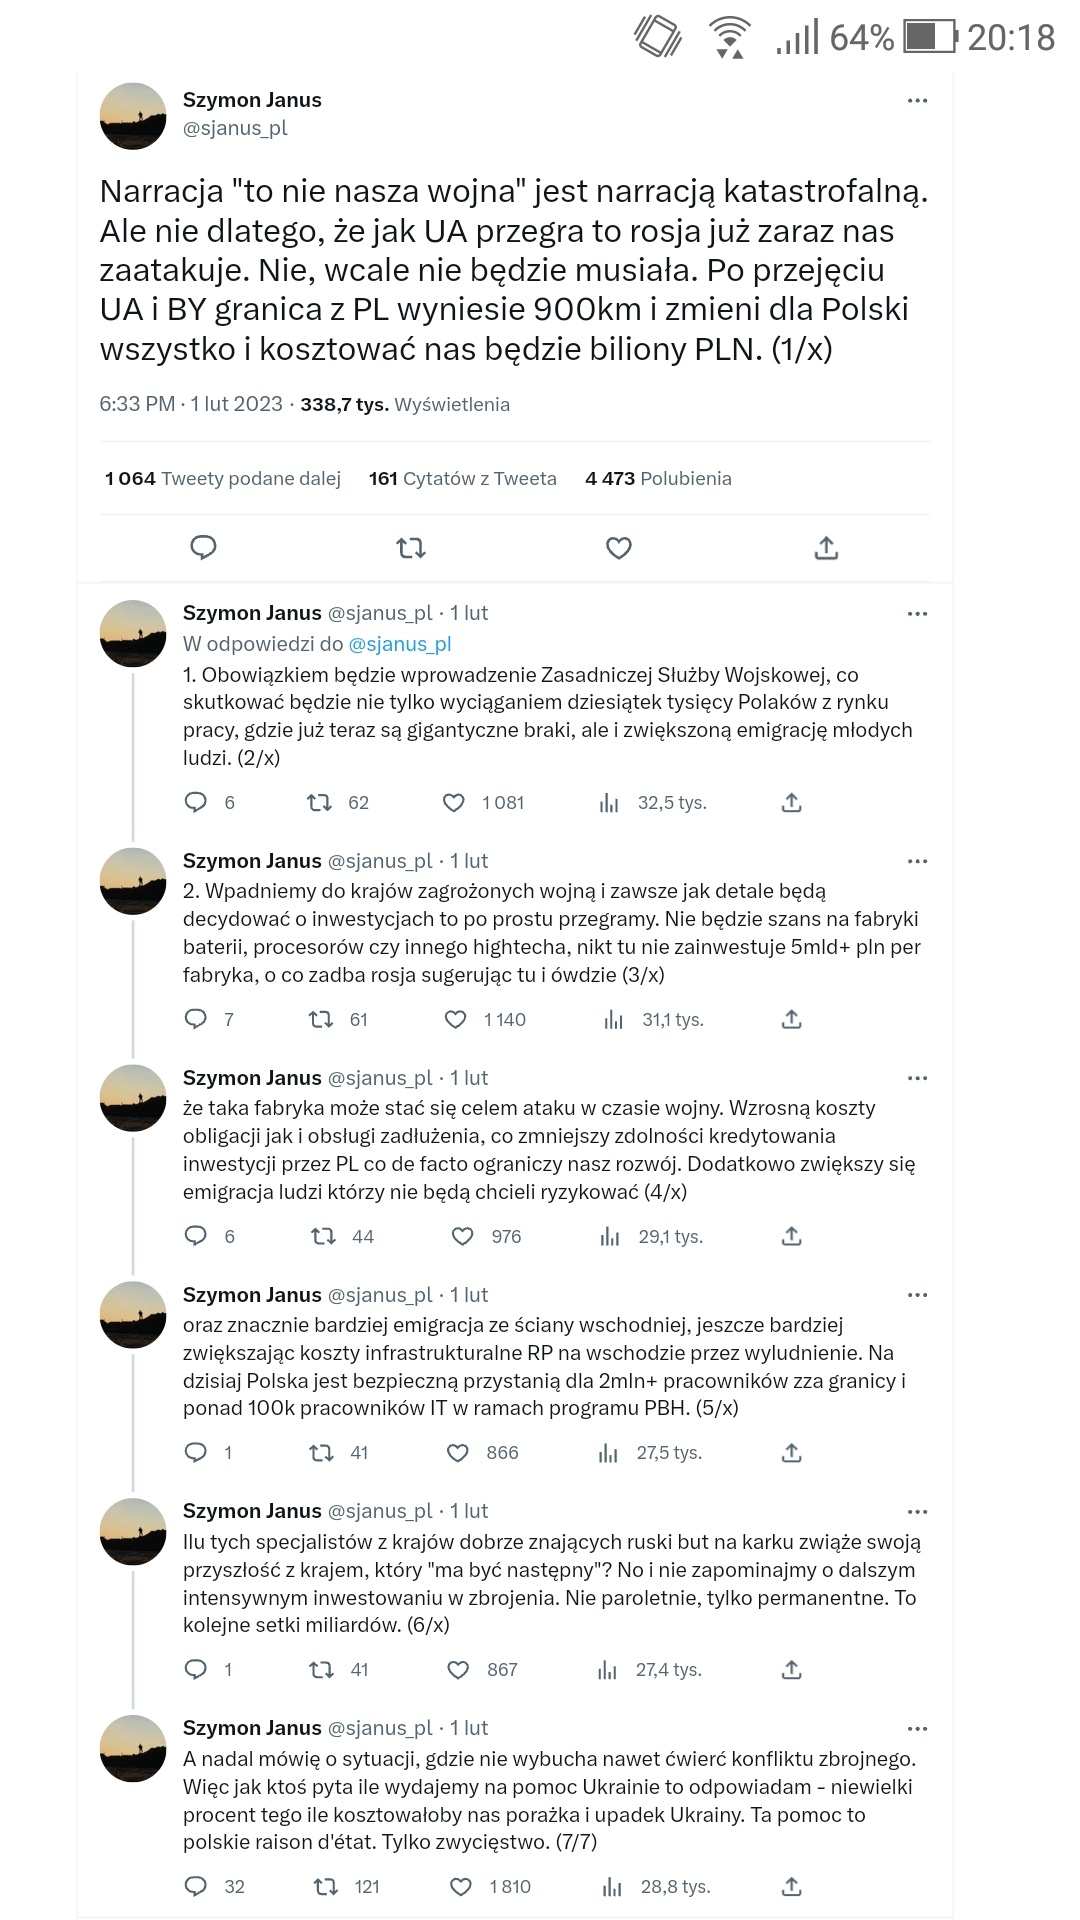Show the 4 473 Polubienia list
The image size is (1080, 1920).
[658, 479]
